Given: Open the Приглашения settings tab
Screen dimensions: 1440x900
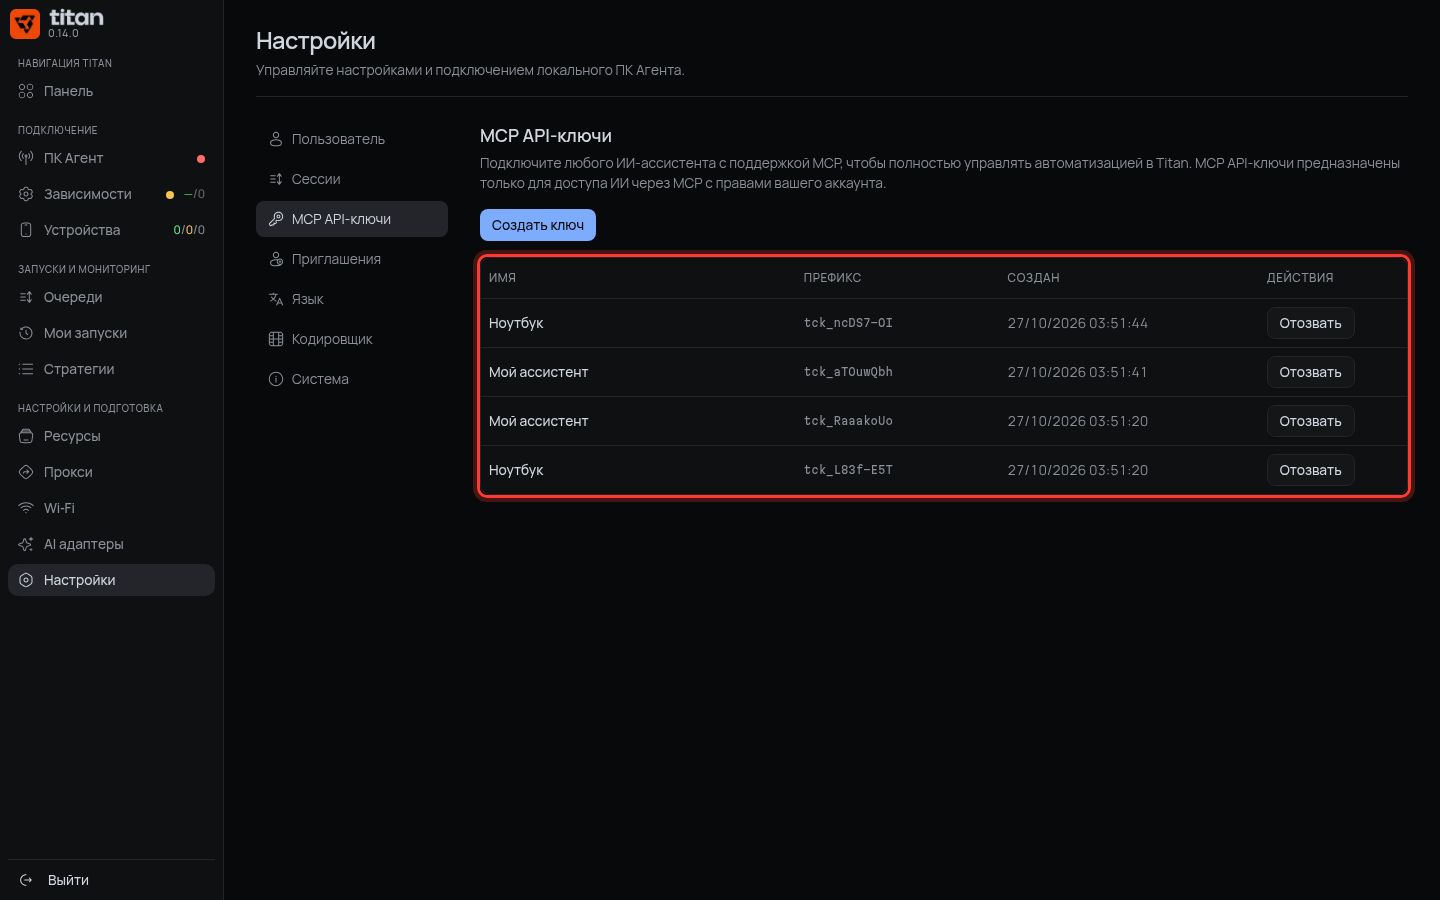Looking at the screenshot, I should [352, 259].
